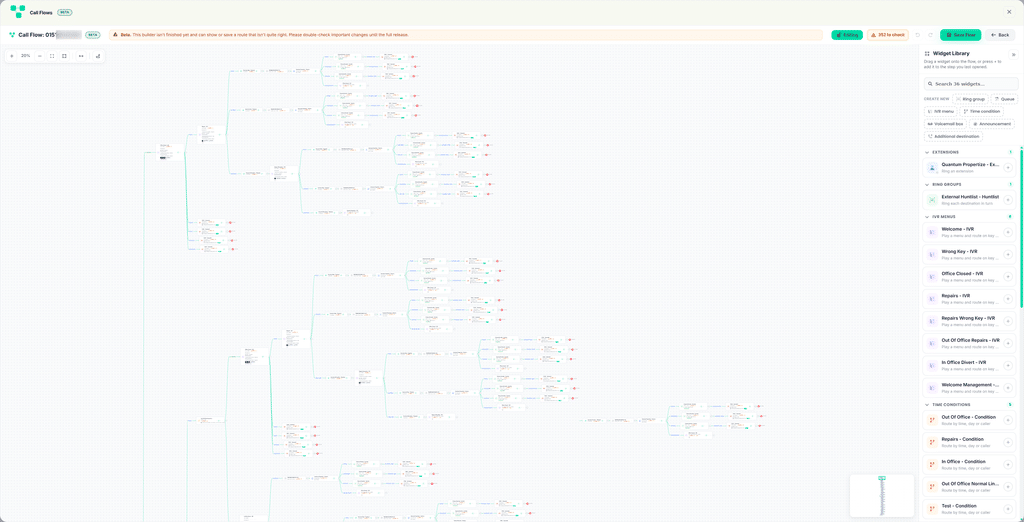The width and height of the screenshot is (1024, 522).
Task: Click the minimap thumbnail of the flow
Action: click(x=882, y=496)
